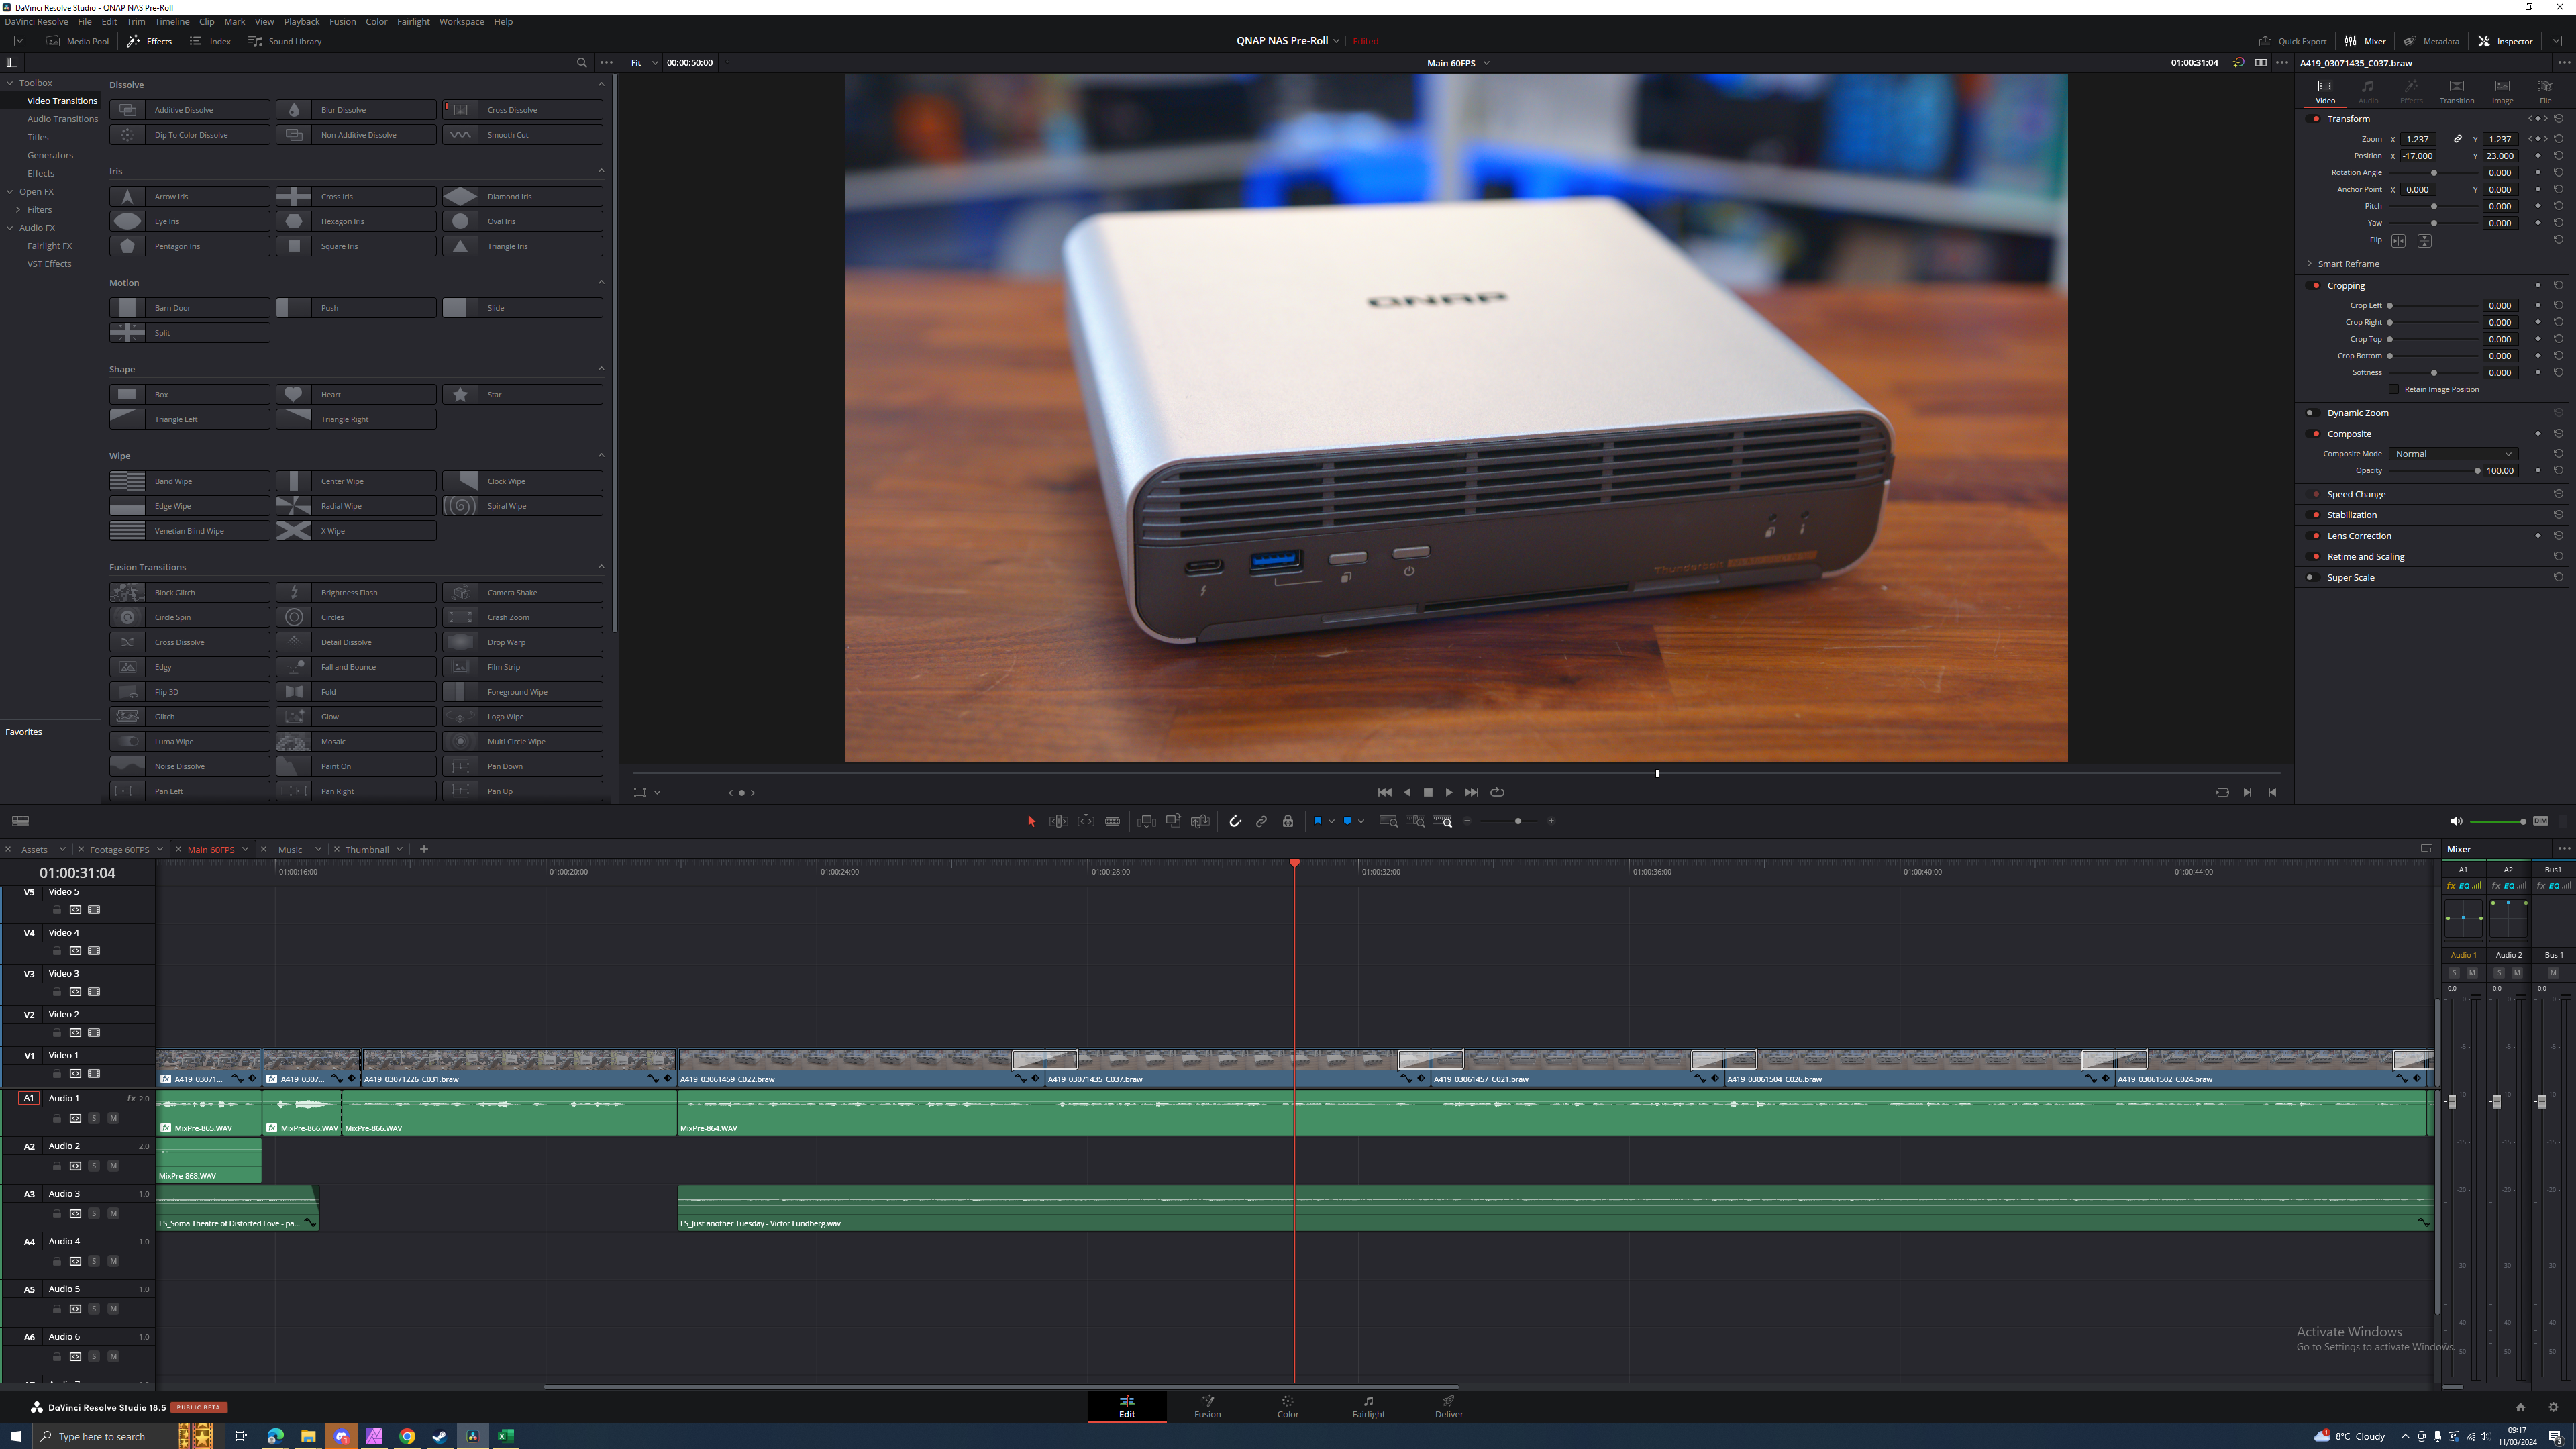The height and width of the screenshot is (1449, 2576).
Task: Click the position lock padlock icon
Action: (x=1288, y=821)
